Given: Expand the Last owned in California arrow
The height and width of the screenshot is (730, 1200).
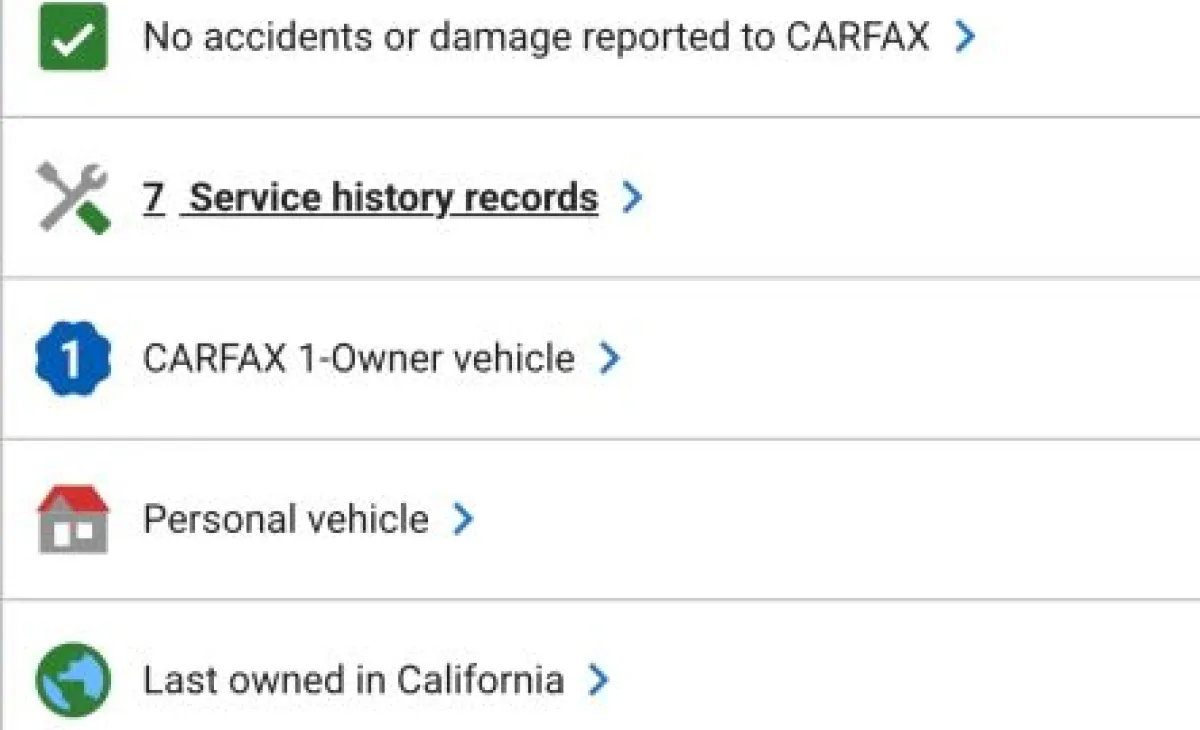Looking at the screenshot, I should 598,681.
